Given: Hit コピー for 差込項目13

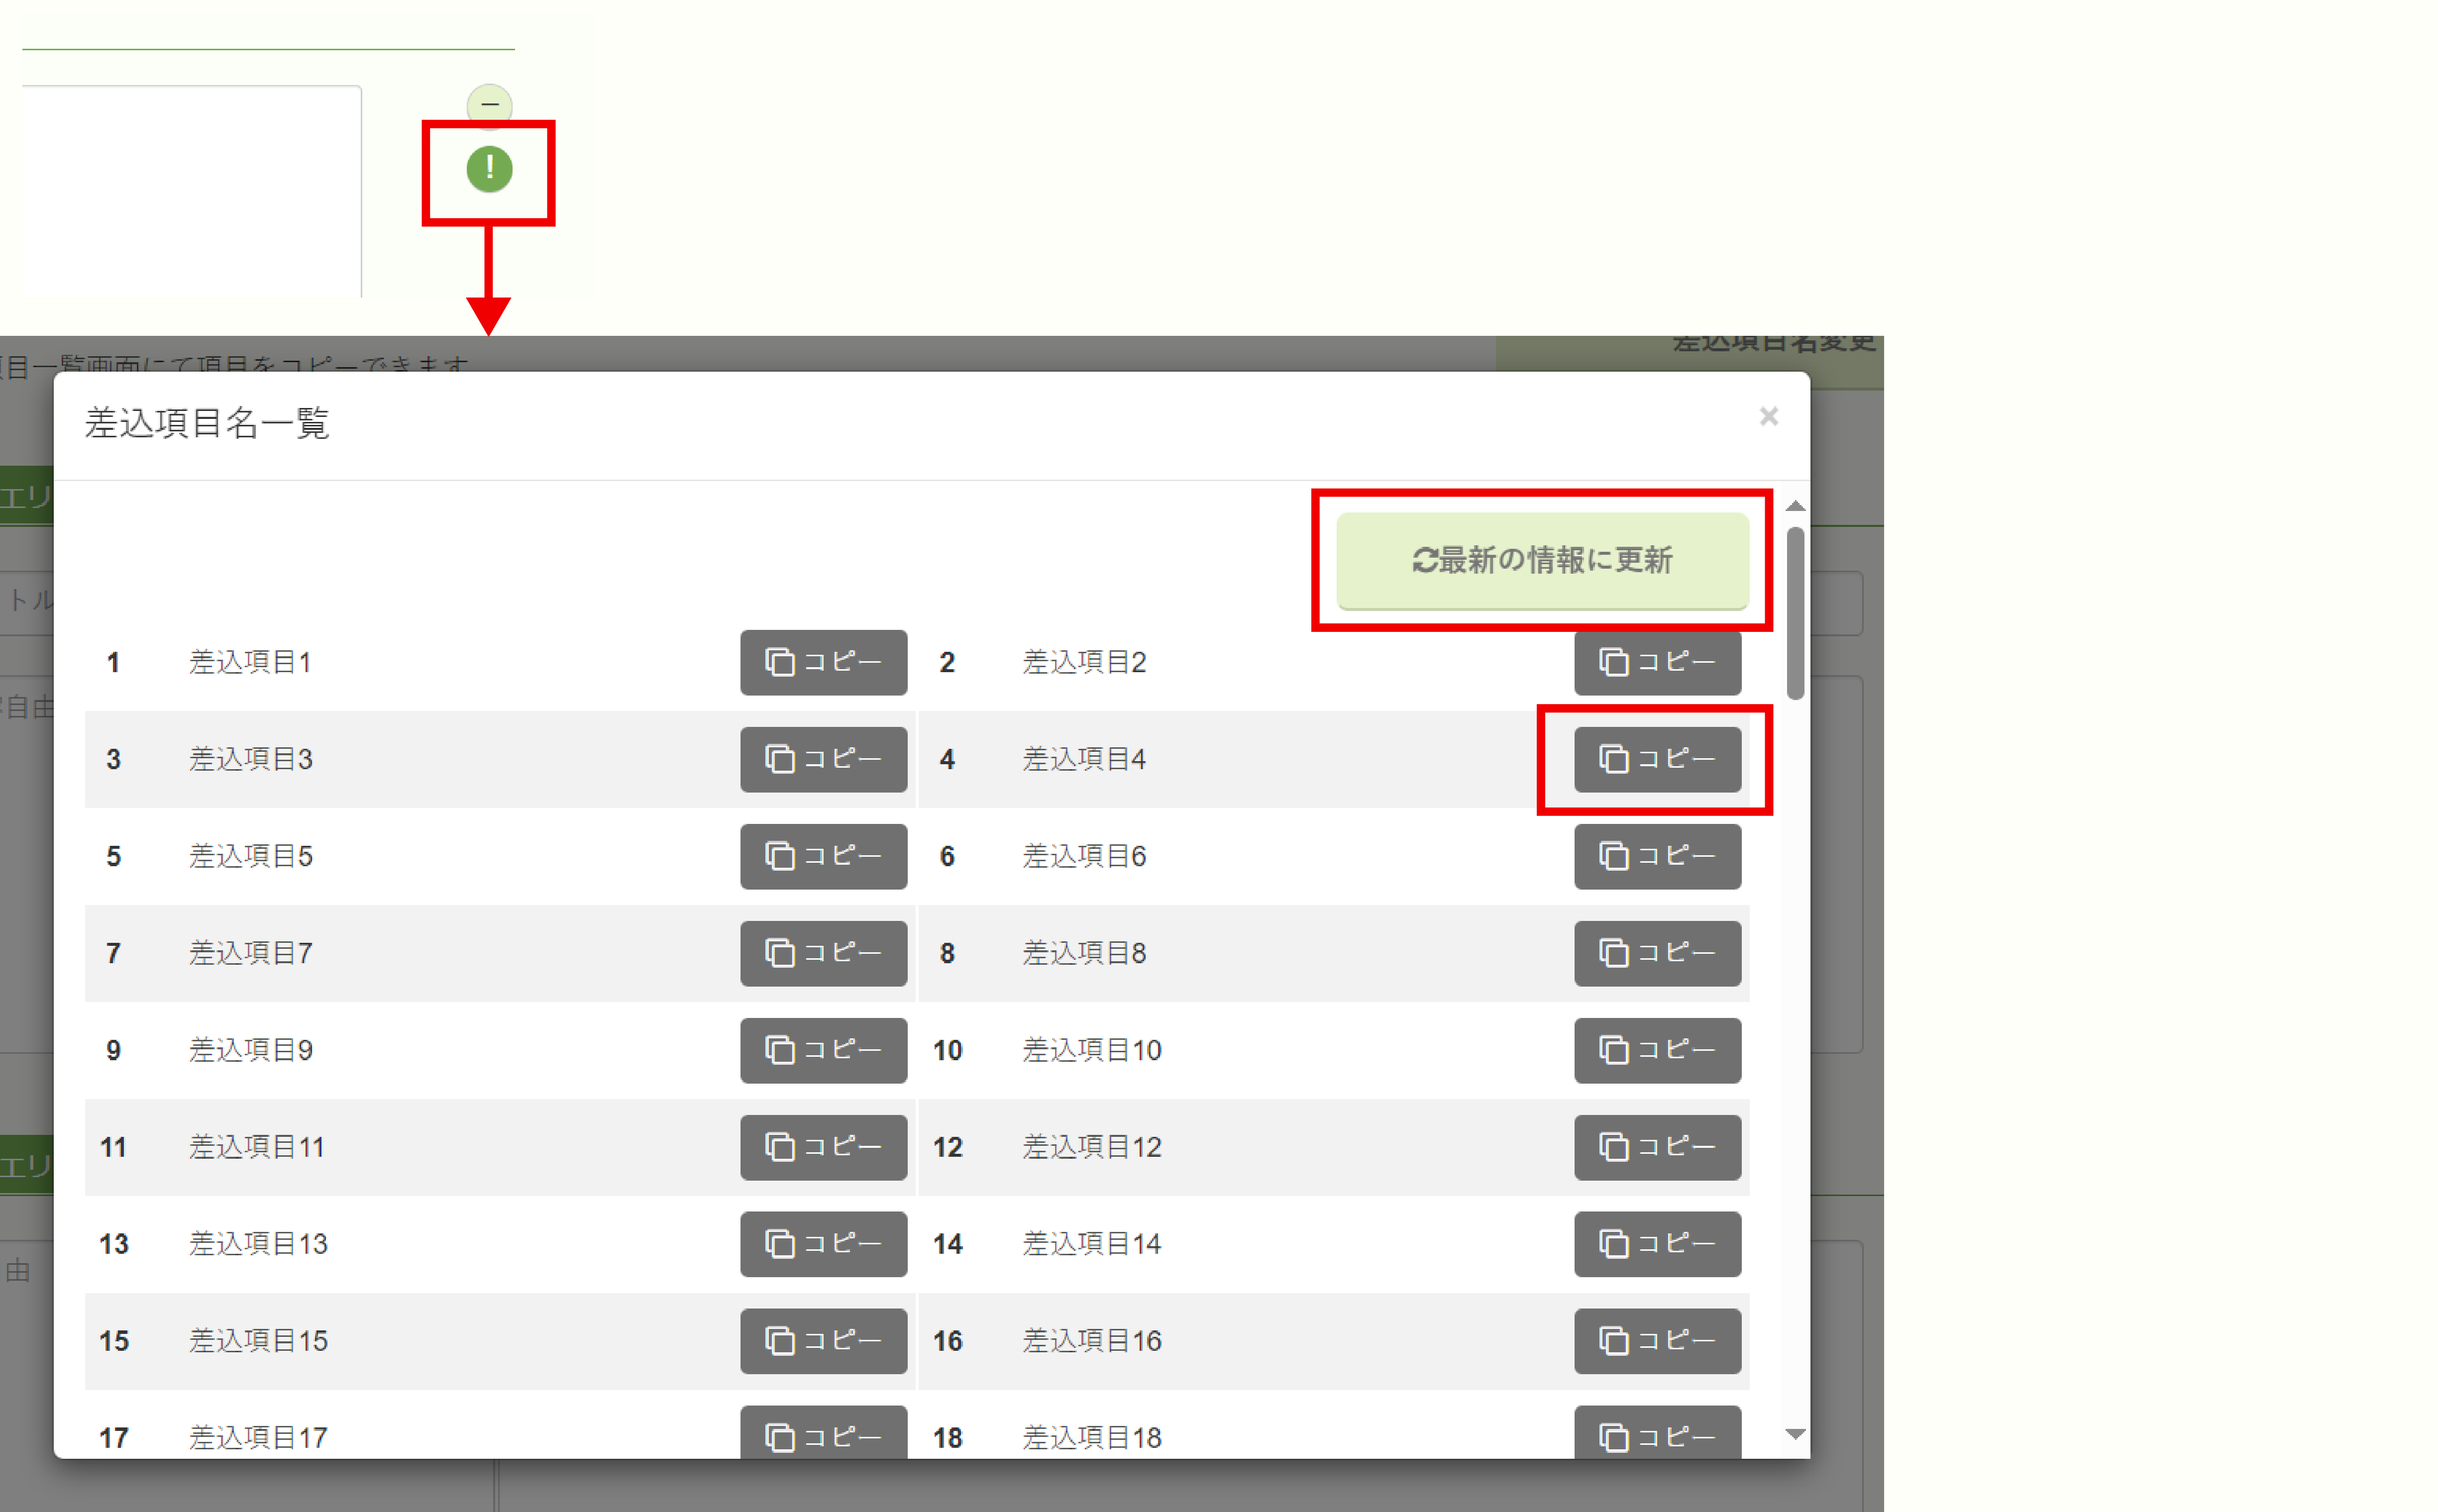Looking at the screenshot, I should pos(823,1244).
